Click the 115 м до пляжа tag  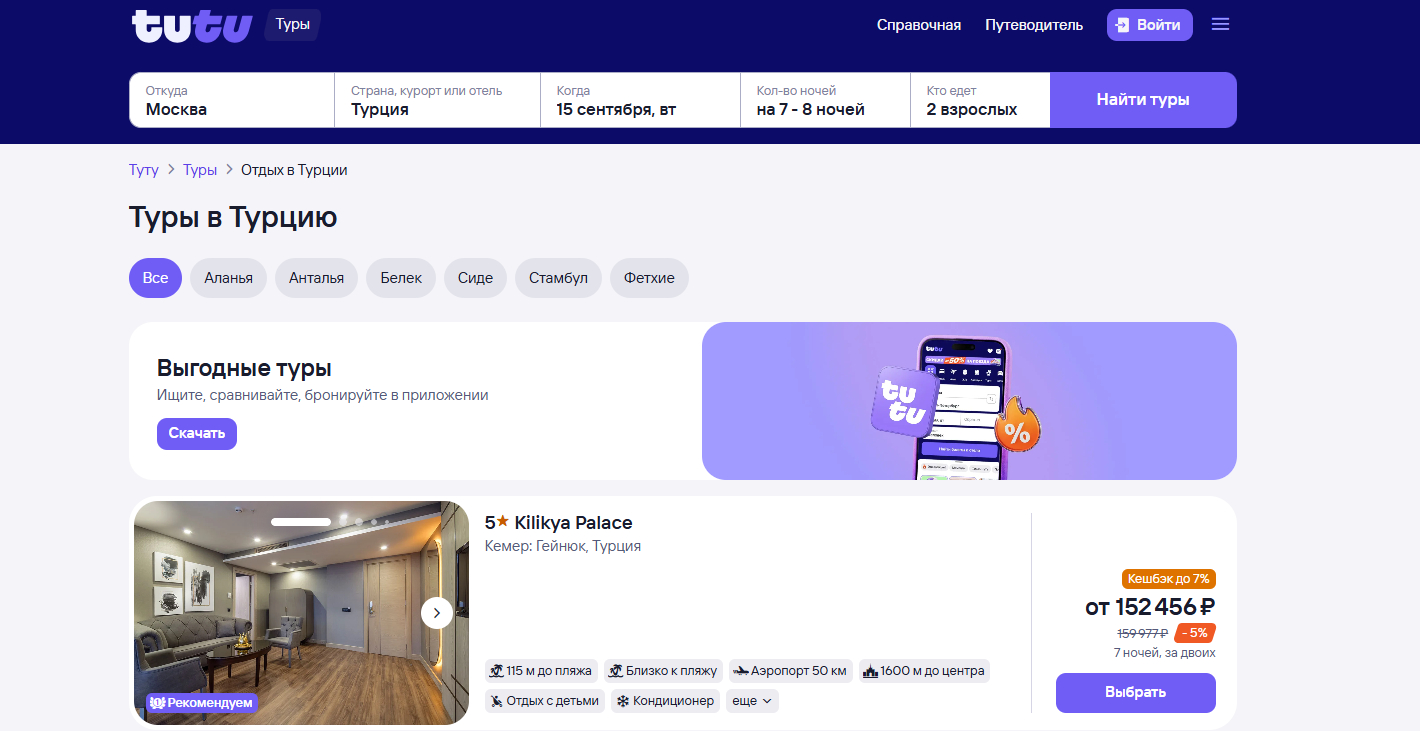(541, 671)
